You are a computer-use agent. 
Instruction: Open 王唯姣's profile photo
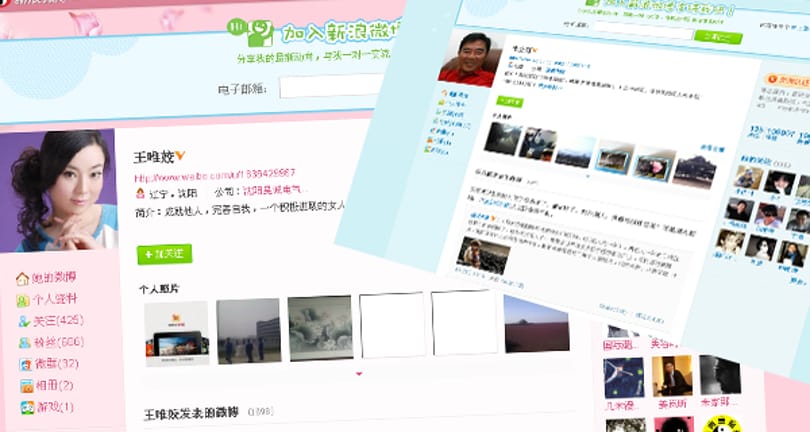click(x=58, y=190)
